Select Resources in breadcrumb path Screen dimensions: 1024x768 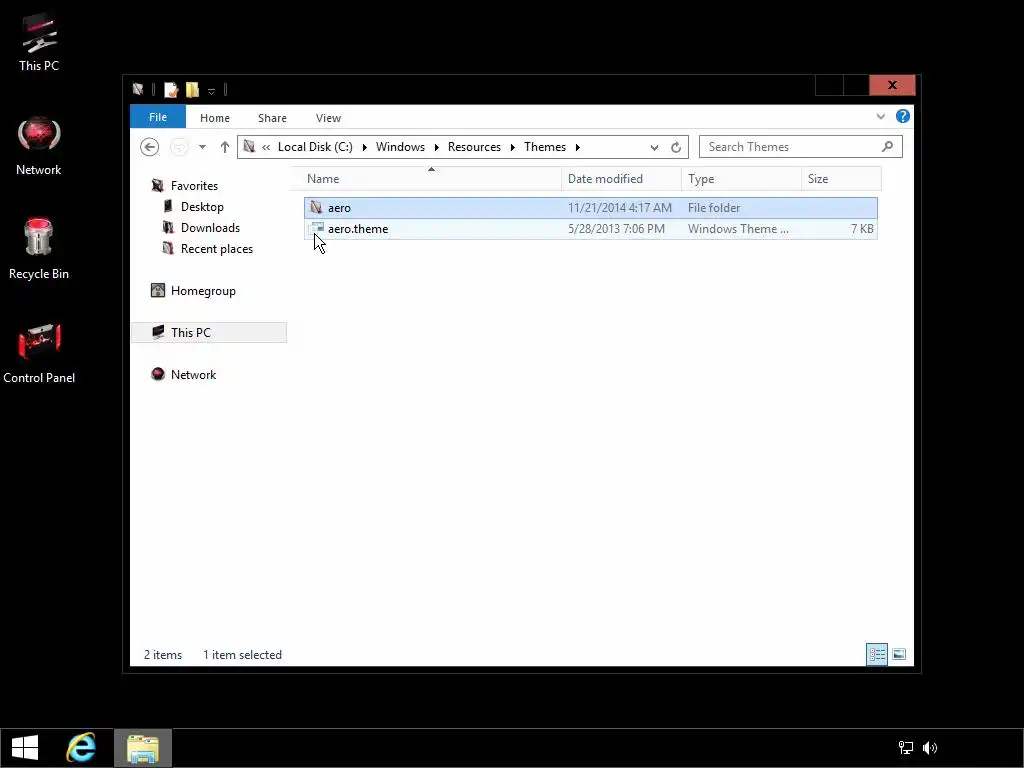[474, 147]
